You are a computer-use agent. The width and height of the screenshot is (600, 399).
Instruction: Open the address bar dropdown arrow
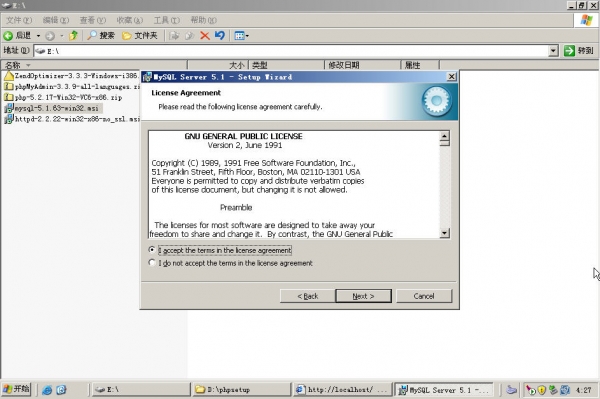coord(553,50)
